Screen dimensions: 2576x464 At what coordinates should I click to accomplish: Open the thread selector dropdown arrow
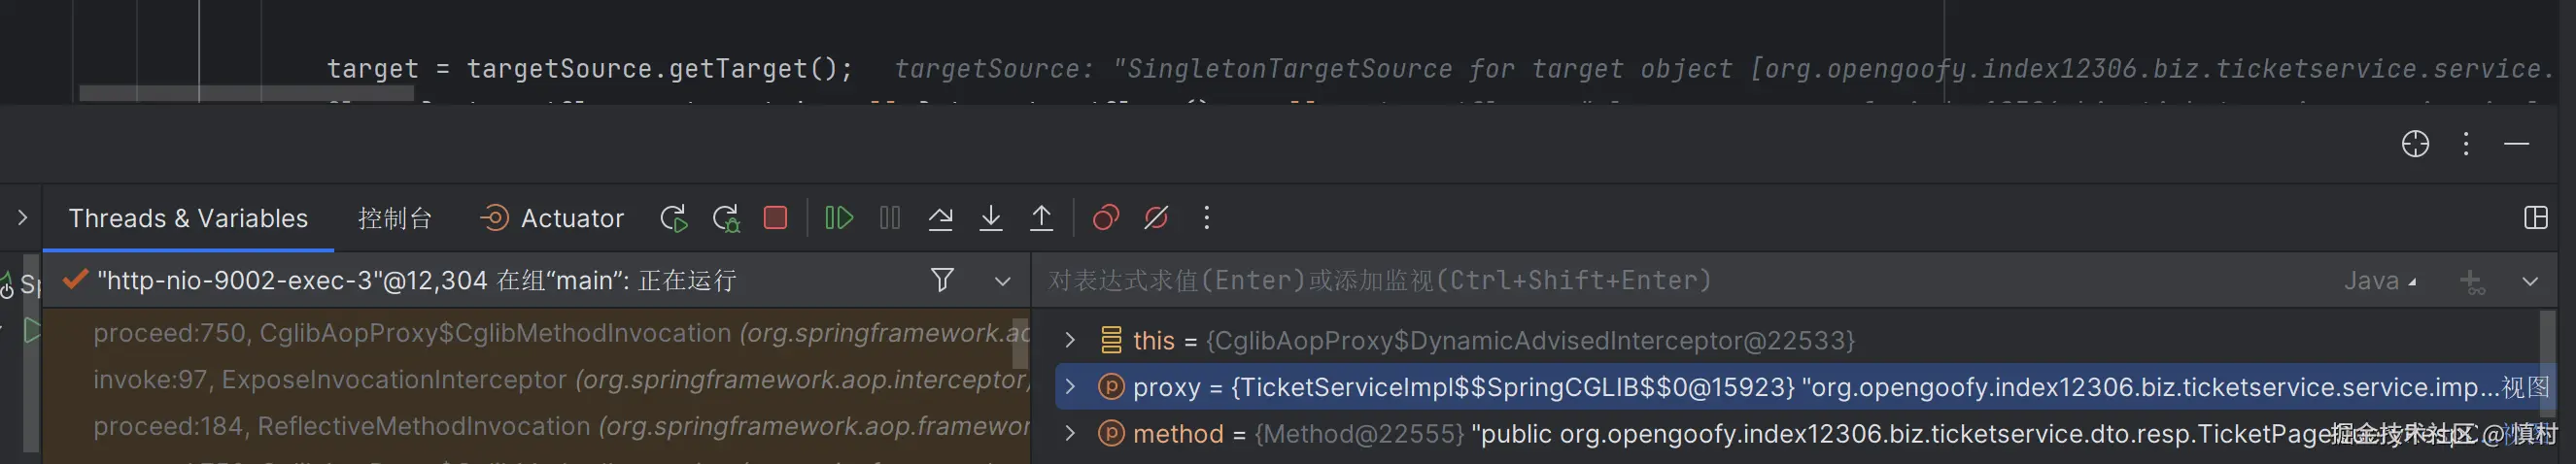(1002, 281)
